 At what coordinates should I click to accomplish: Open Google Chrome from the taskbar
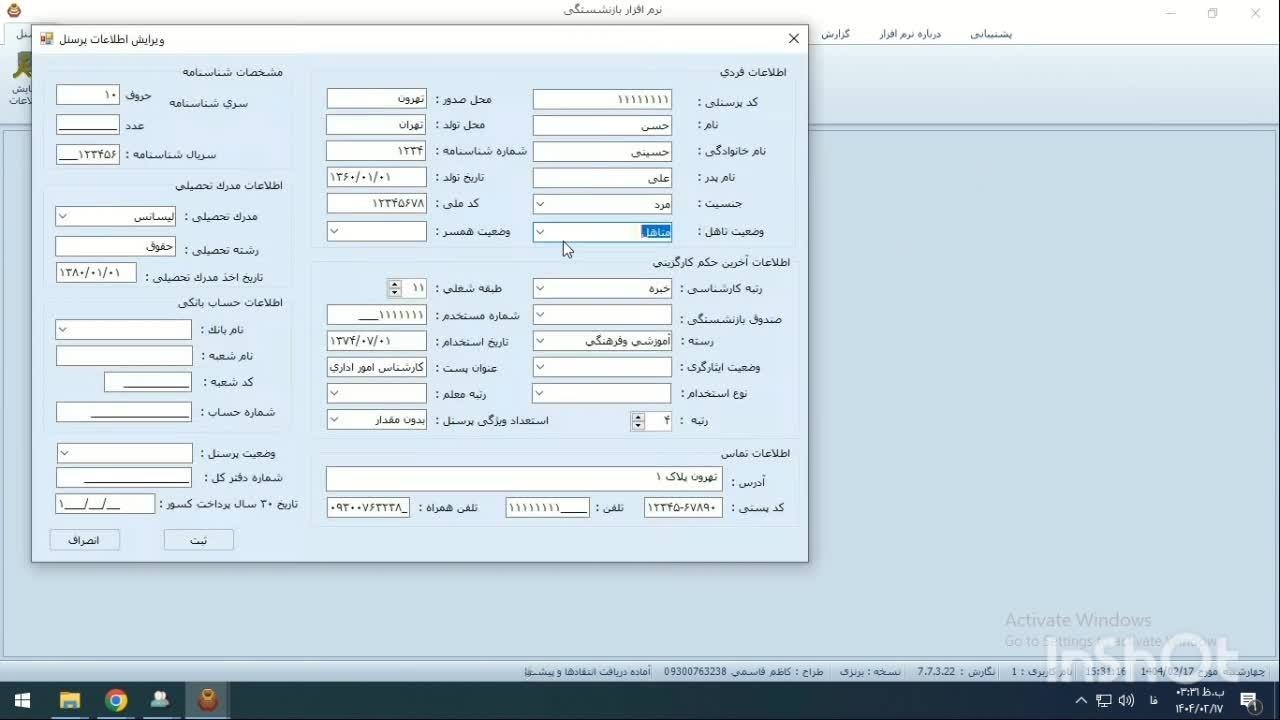pos(117,700)
